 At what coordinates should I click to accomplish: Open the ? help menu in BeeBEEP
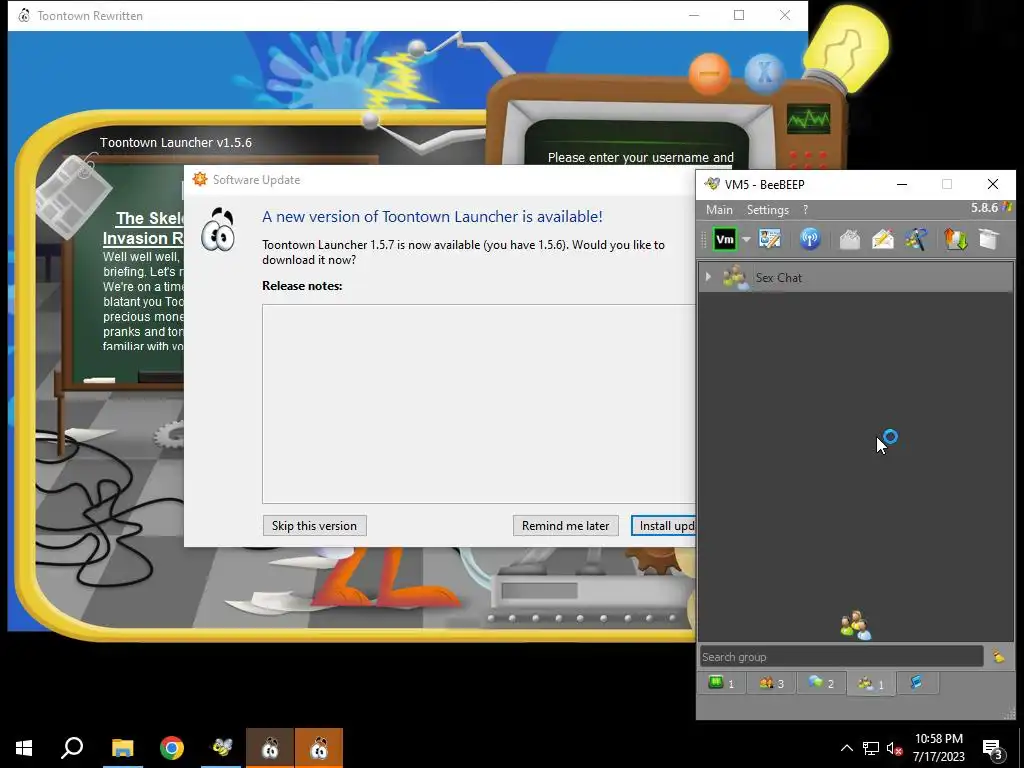tap(805, 210)
